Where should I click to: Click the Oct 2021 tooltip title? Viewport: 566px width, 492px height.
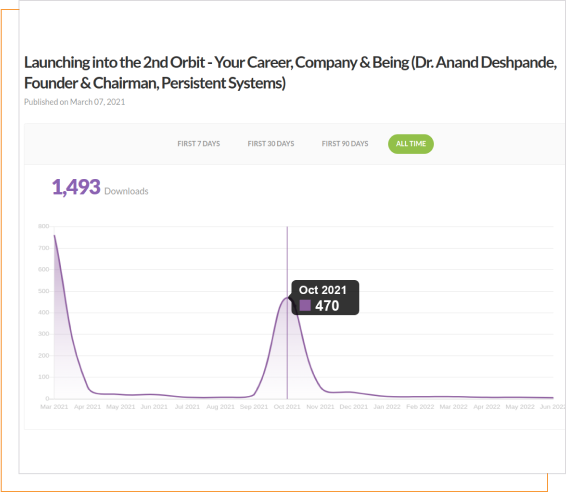(322, 290)
